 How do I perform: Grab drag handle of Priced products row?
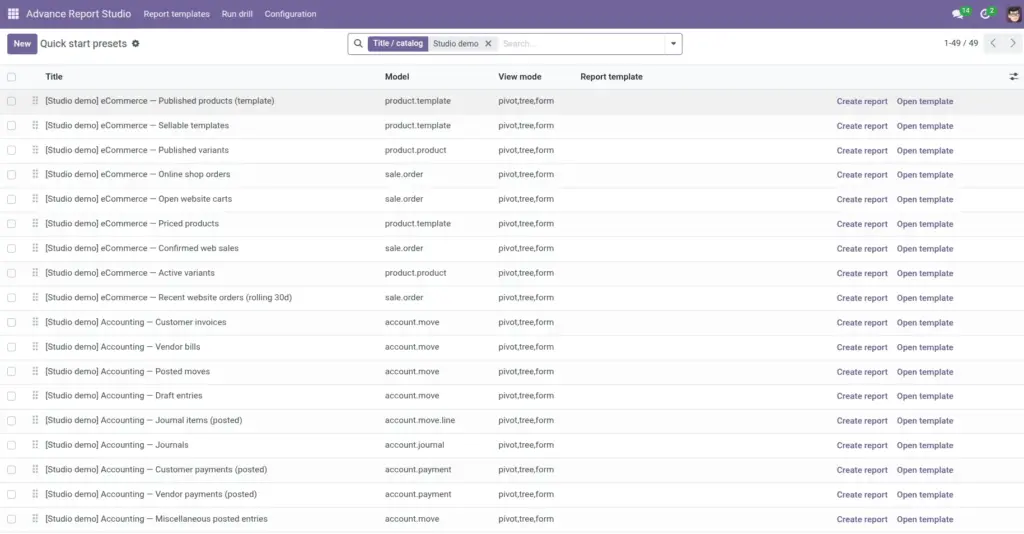click(35, 224)
